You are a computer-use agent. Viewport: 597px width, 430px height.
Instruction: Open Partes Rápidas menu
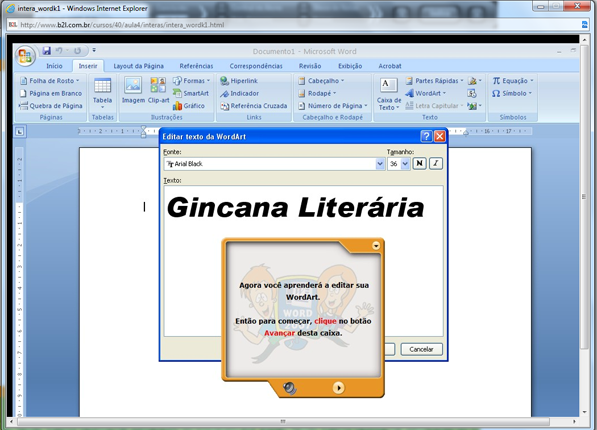pos(434,81)
